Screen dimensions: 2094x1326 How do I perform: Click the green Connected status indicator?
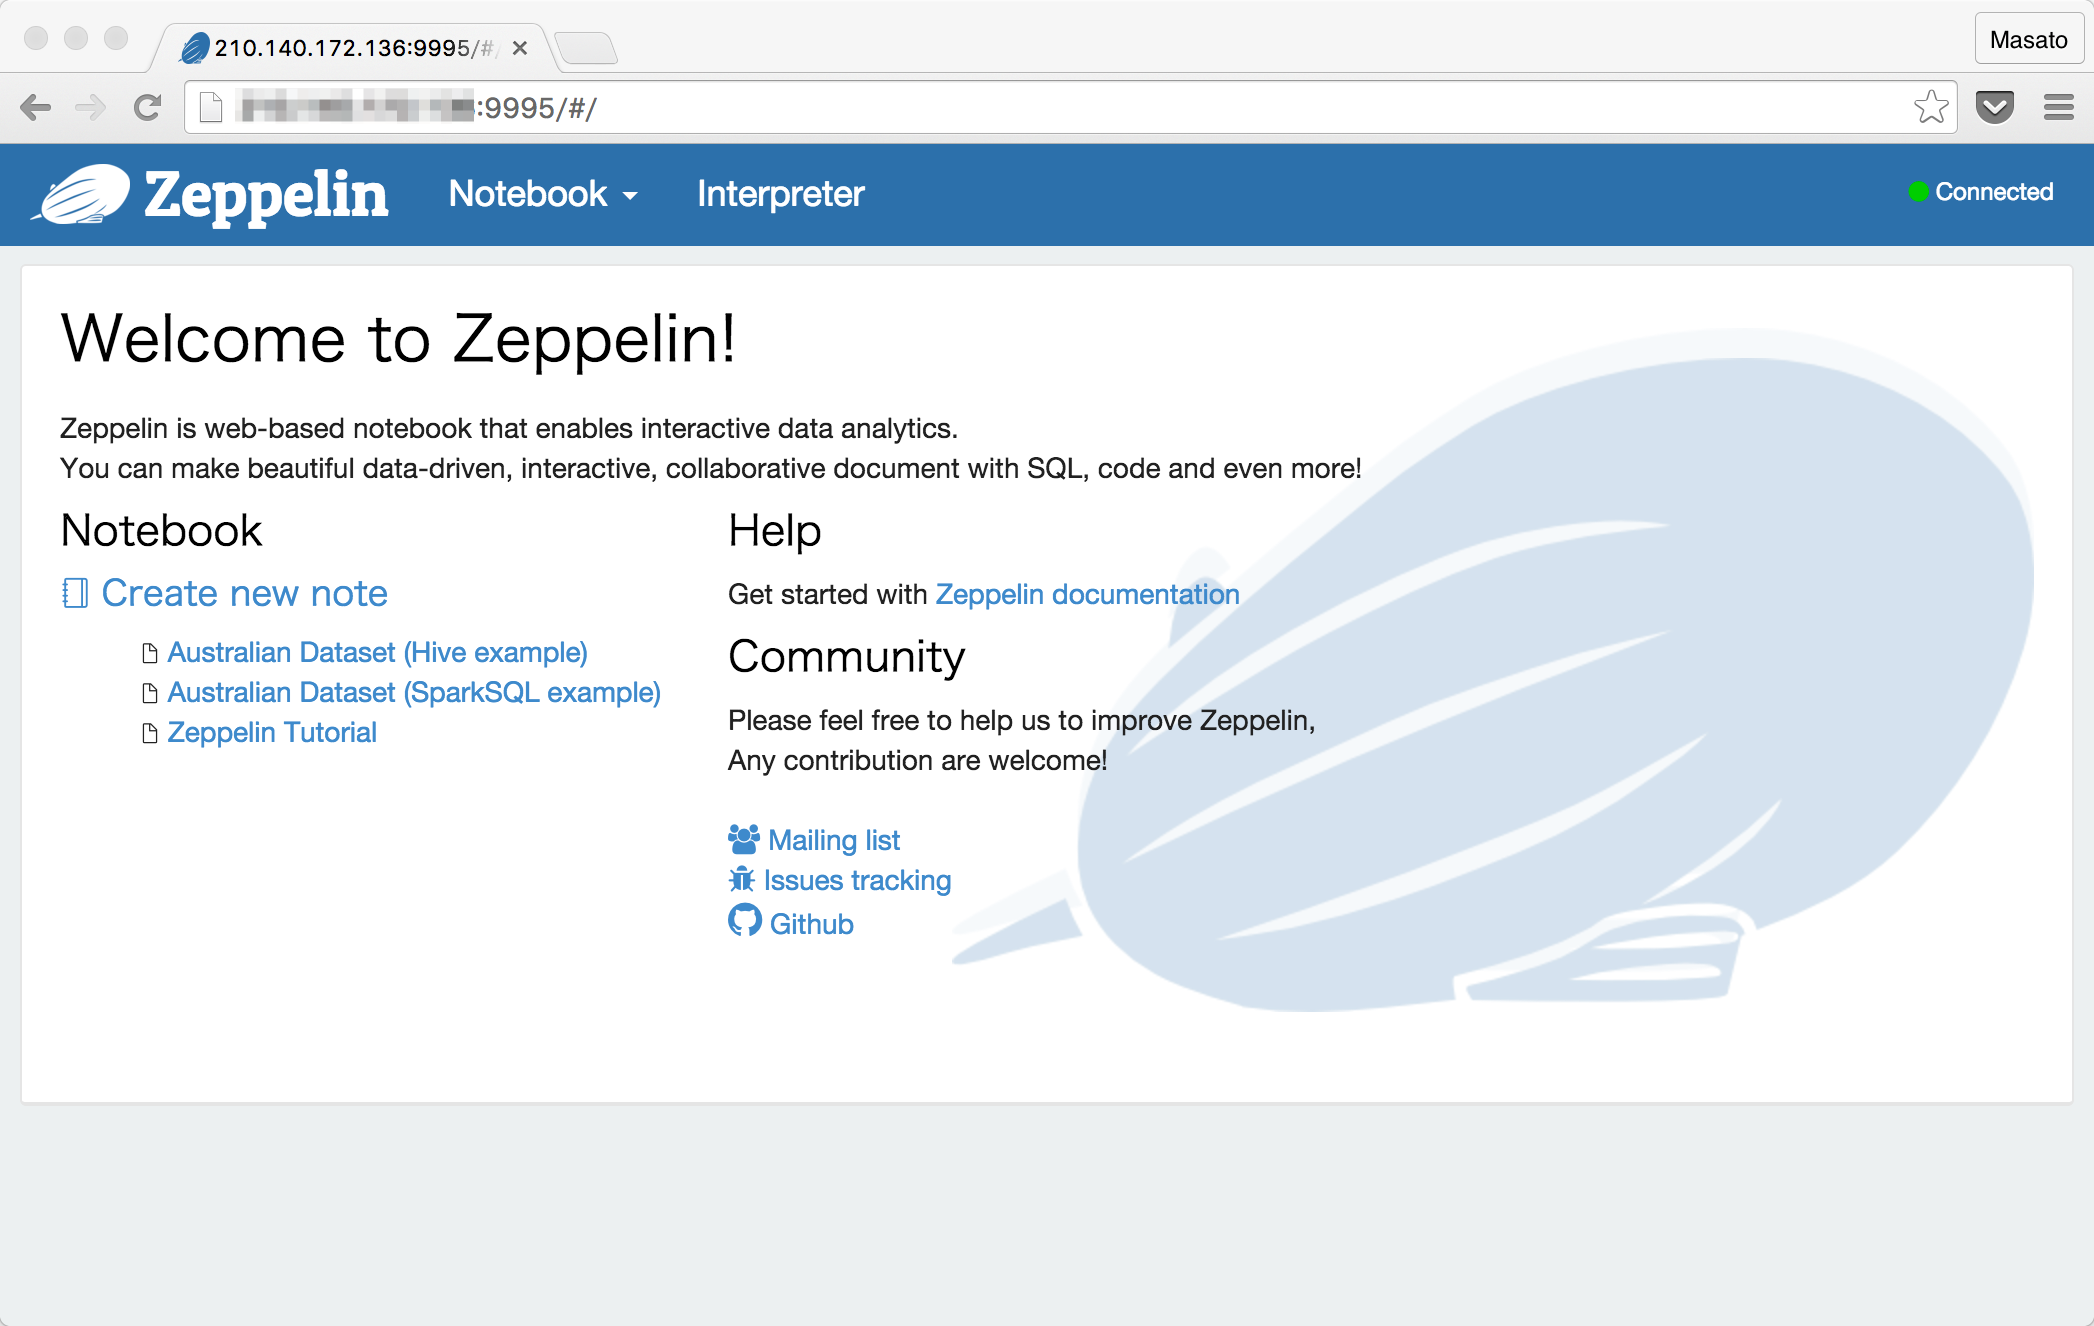(x=1917, y=192)
